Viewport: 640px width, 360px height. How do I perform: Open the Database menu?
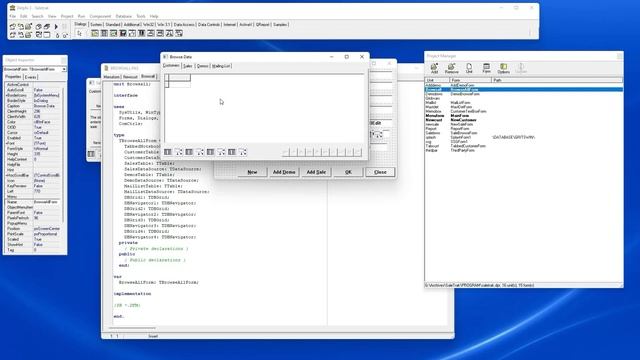coord(124,16)
